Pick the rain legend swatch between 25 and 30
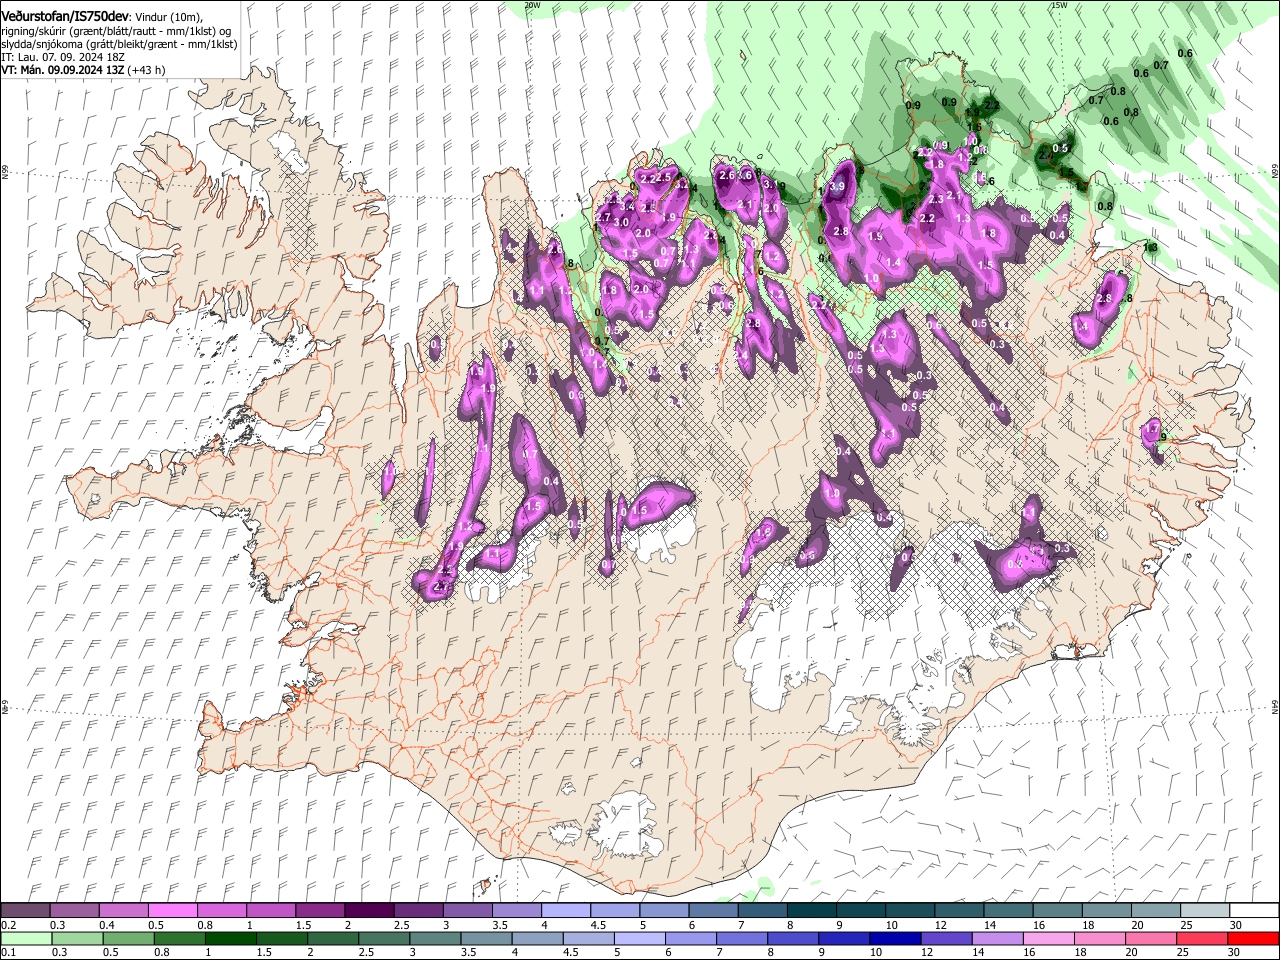The width and height of the screenshot is (1280, 960). [1201, 938]
